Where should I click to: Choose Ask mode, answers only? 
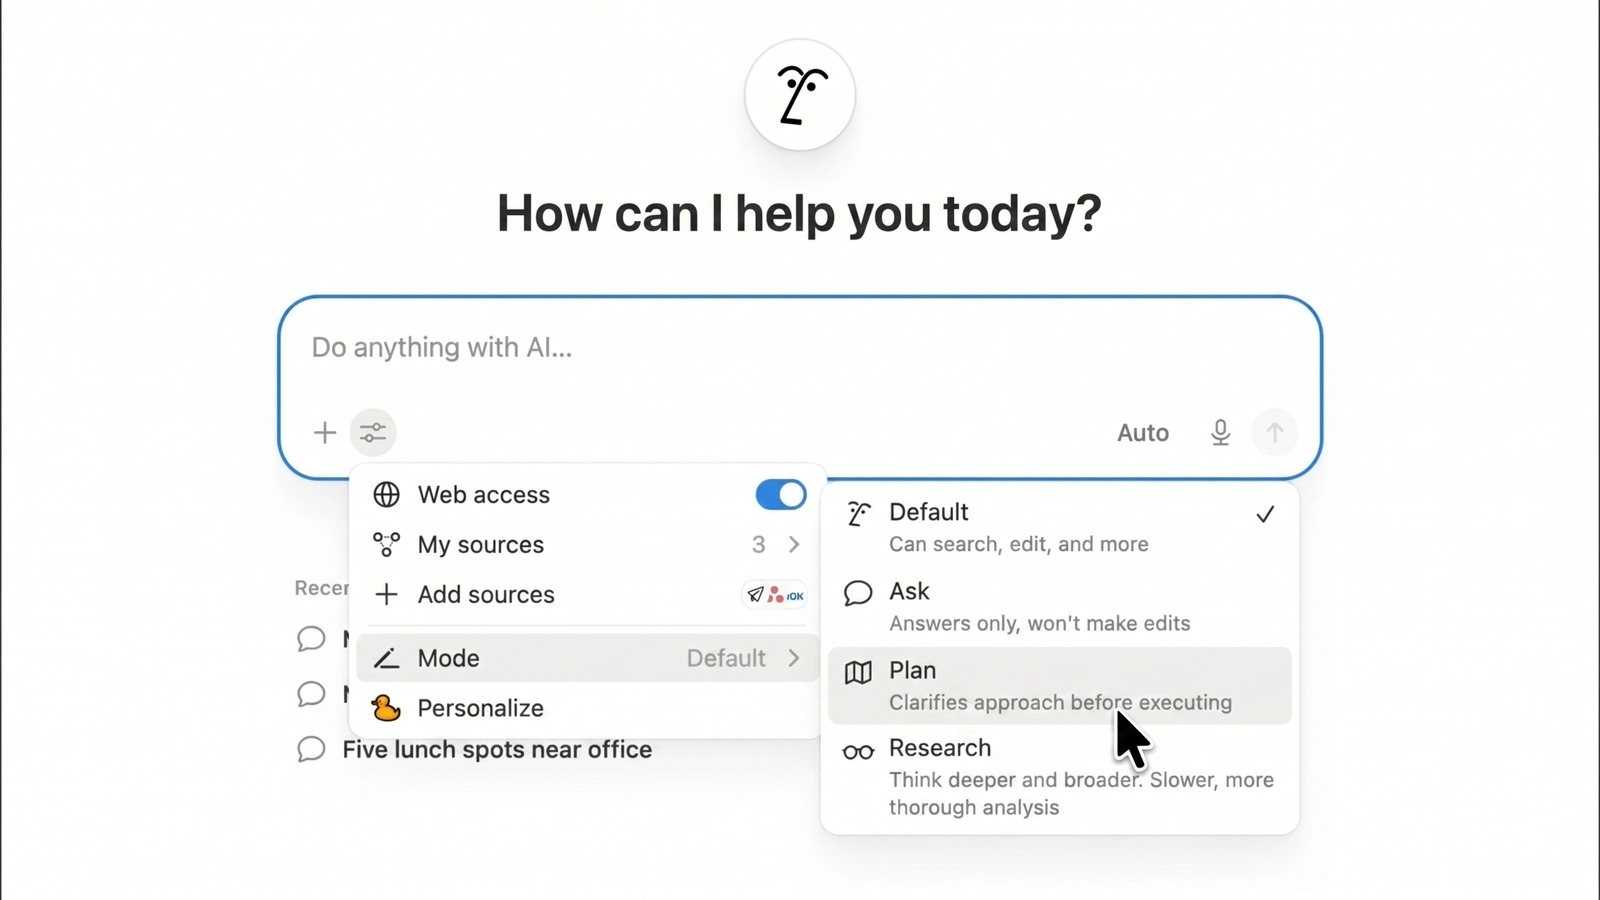(x=1060, y=607)
